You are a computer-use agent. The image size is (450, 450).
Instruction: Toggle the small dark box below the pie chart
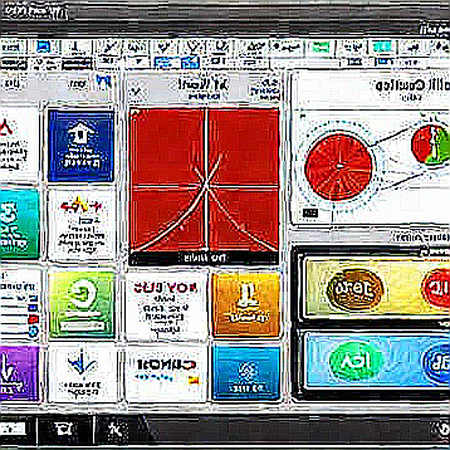click(310, 213)
